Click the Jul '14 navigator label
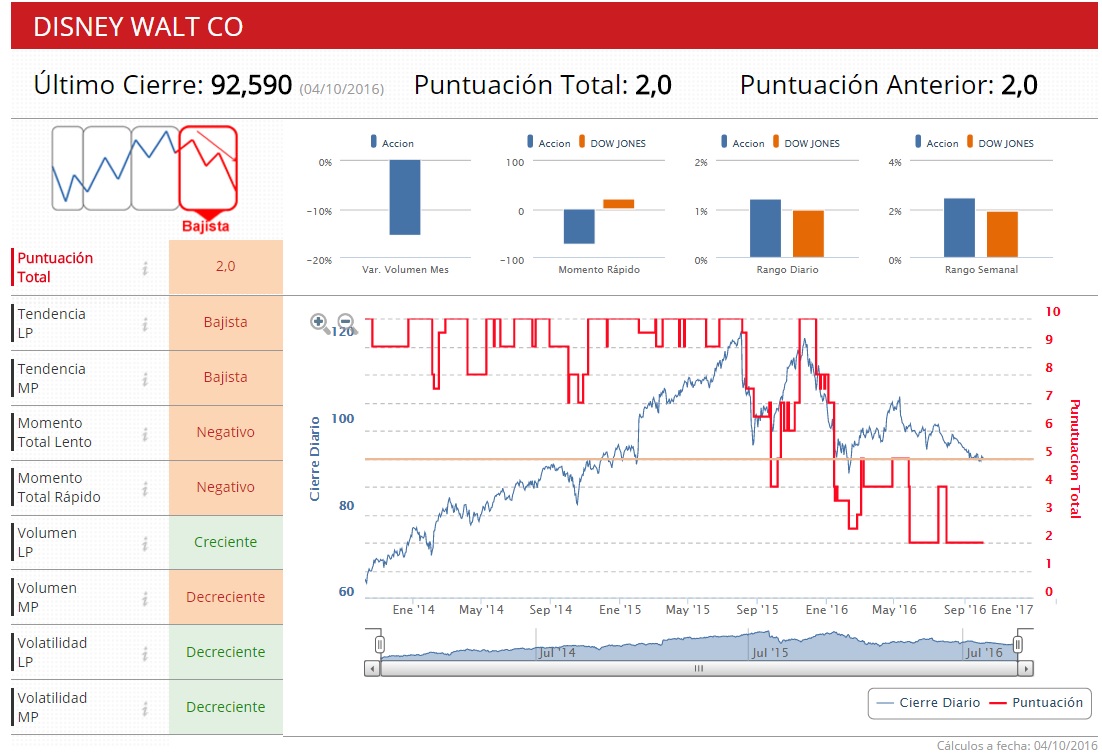This screenshot has height=754, width=1102. (557, 653)
